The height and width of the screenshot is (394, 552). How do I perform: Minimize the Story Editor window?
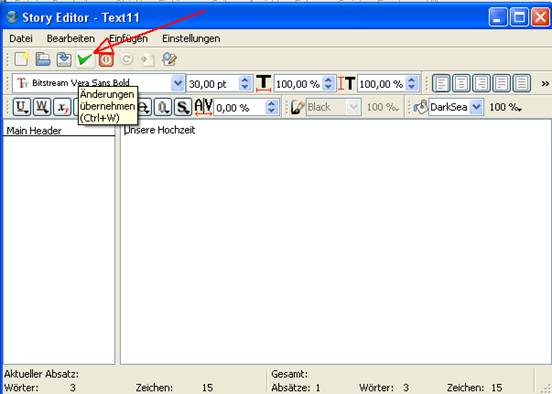pos(498,17)
